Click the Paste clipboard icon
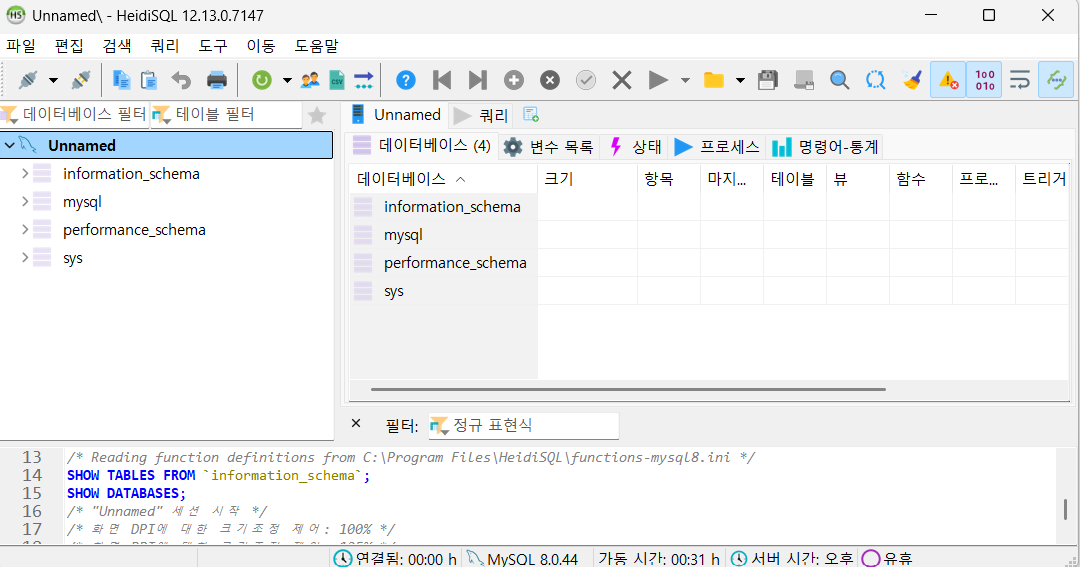 [x=149, y=80]
